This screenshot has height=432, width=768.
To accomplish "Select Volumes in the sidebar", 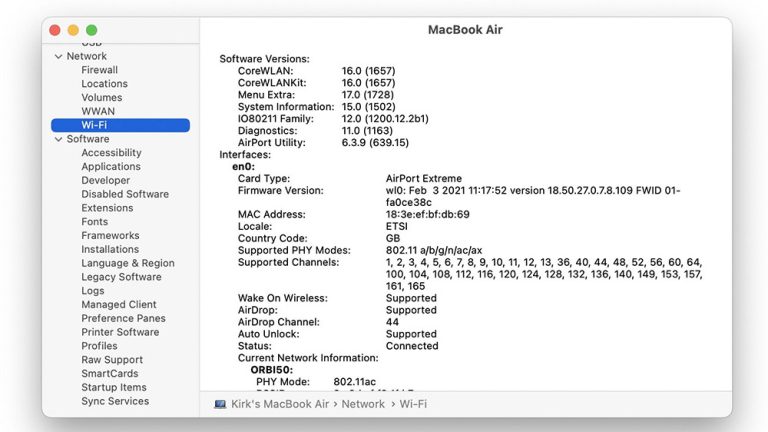I will pos(102,98).
